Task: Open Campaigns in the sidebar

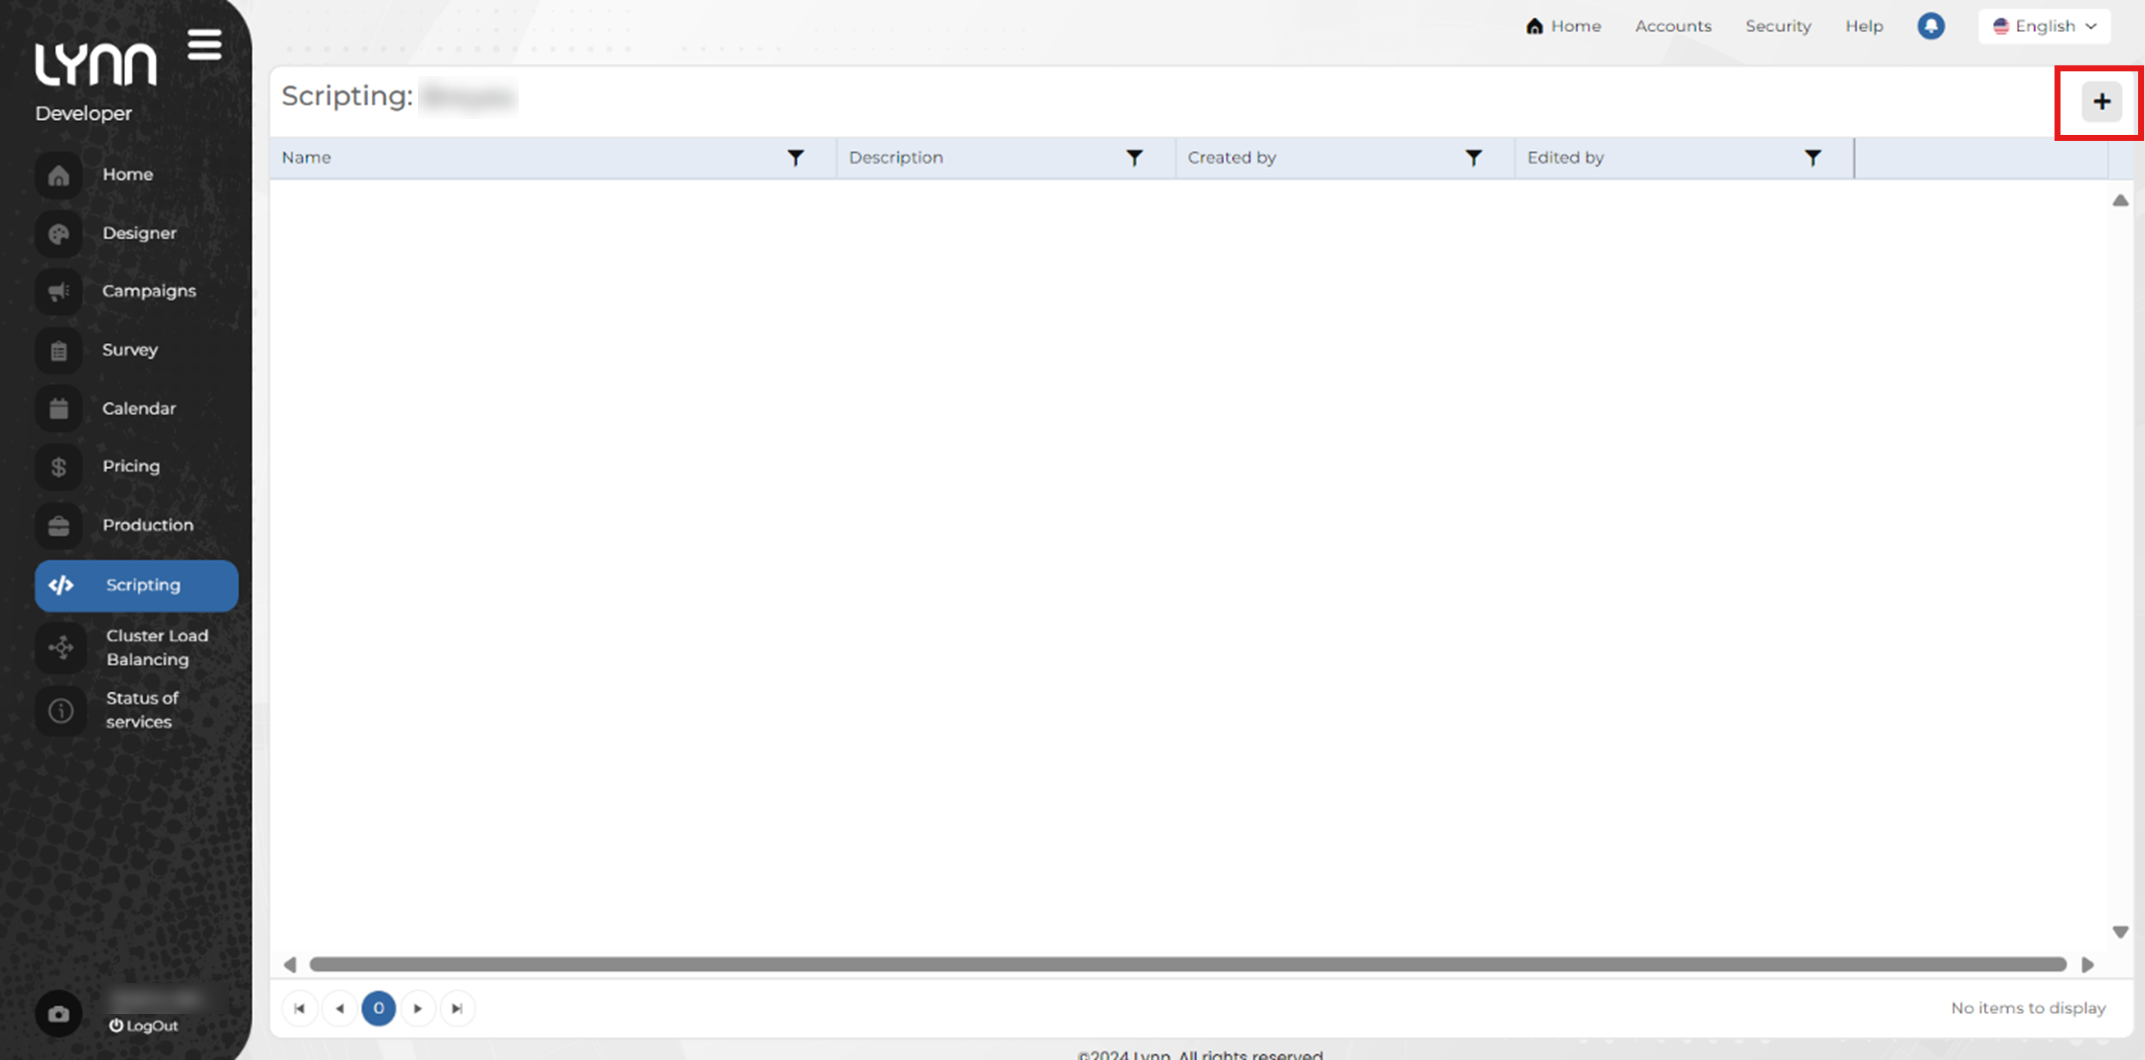Action: click(149, 291)
